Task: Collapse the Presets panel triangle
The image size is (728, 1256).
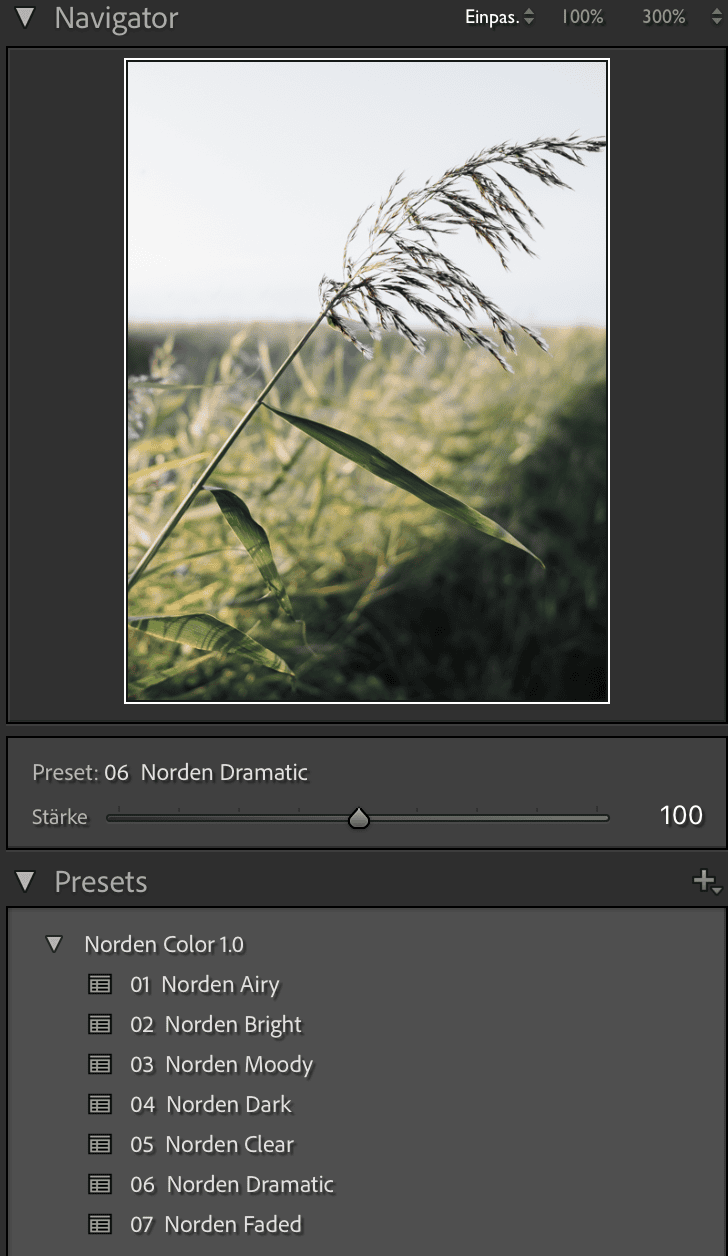Action: coord(26,881)
